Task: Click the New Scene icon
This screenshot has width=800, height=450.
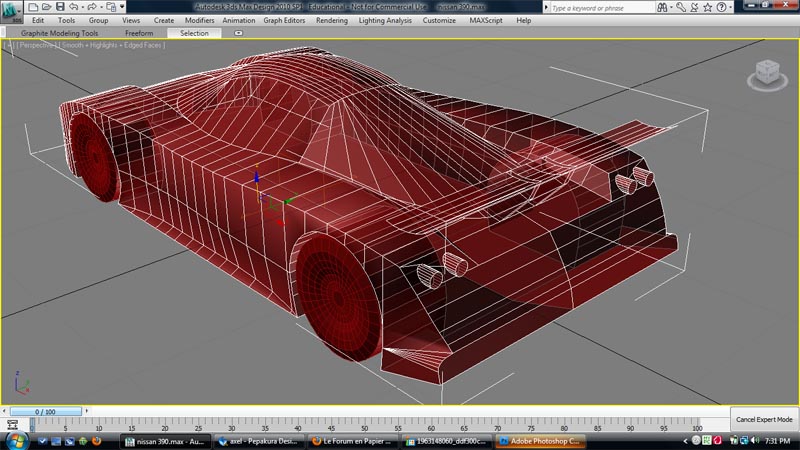Action: click(x=31, y=6)
